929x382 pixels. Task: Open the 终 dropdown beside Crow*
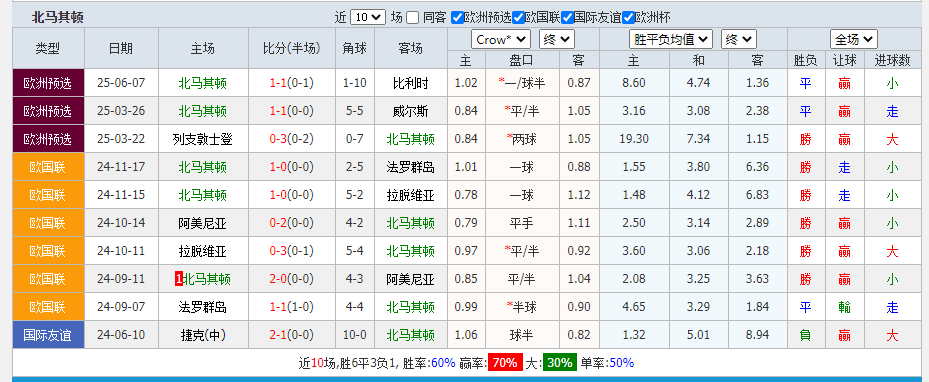pos(557,40)
